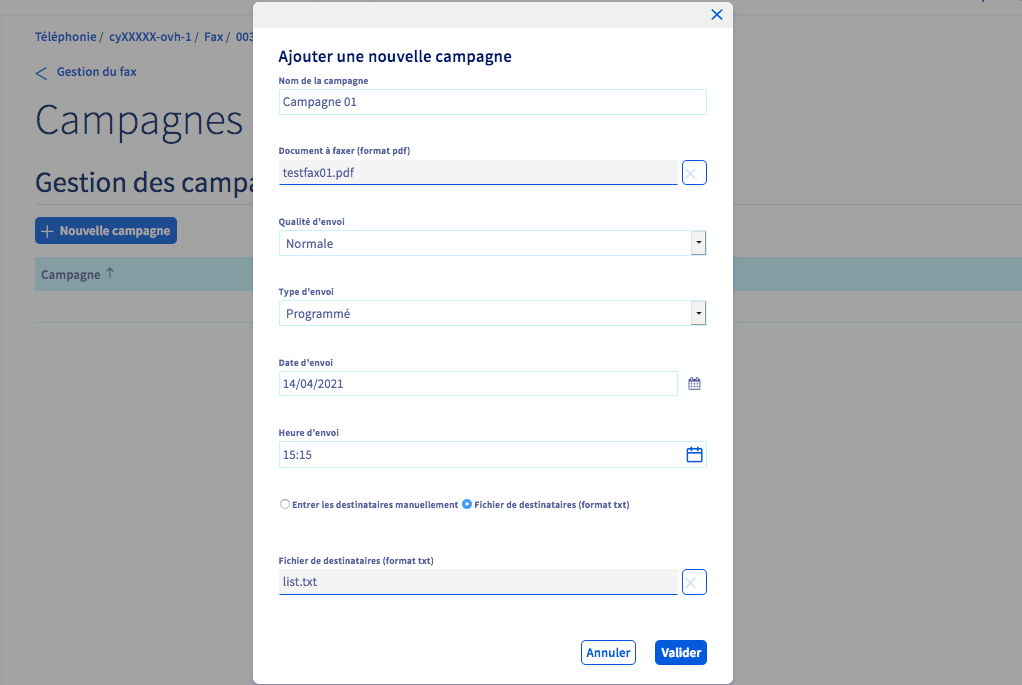Click the sort arrow on Campagne column
The image size is (1022, 685).
tap(109, 274)
